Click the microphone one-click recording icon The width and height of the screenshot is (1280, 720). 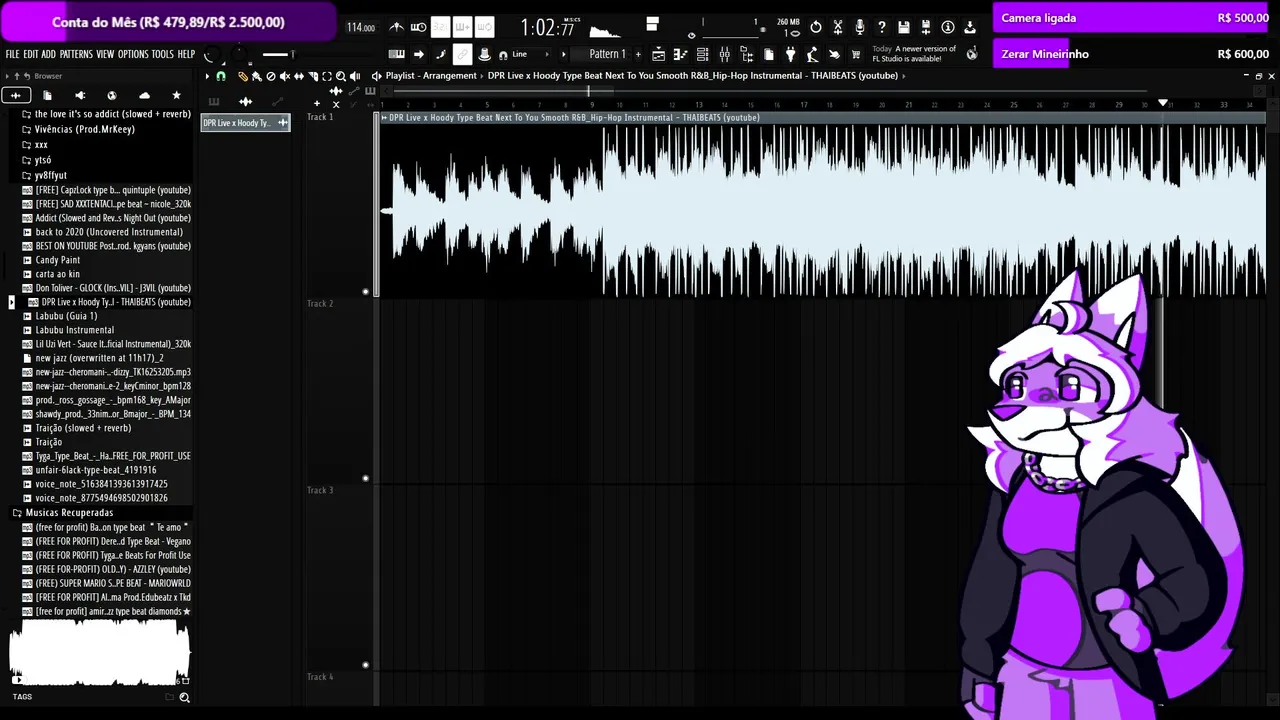(x=860, y=27)
